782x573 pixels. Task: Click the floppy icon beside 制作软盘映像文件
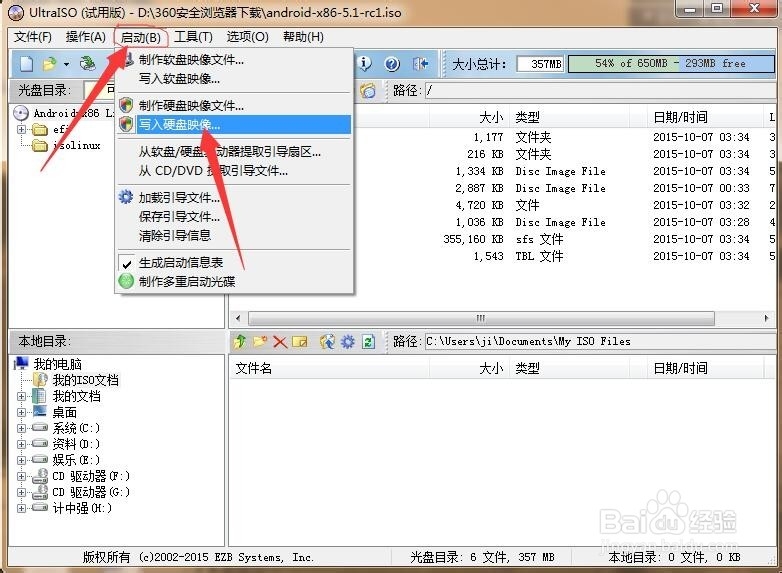[x=128, y=59]
